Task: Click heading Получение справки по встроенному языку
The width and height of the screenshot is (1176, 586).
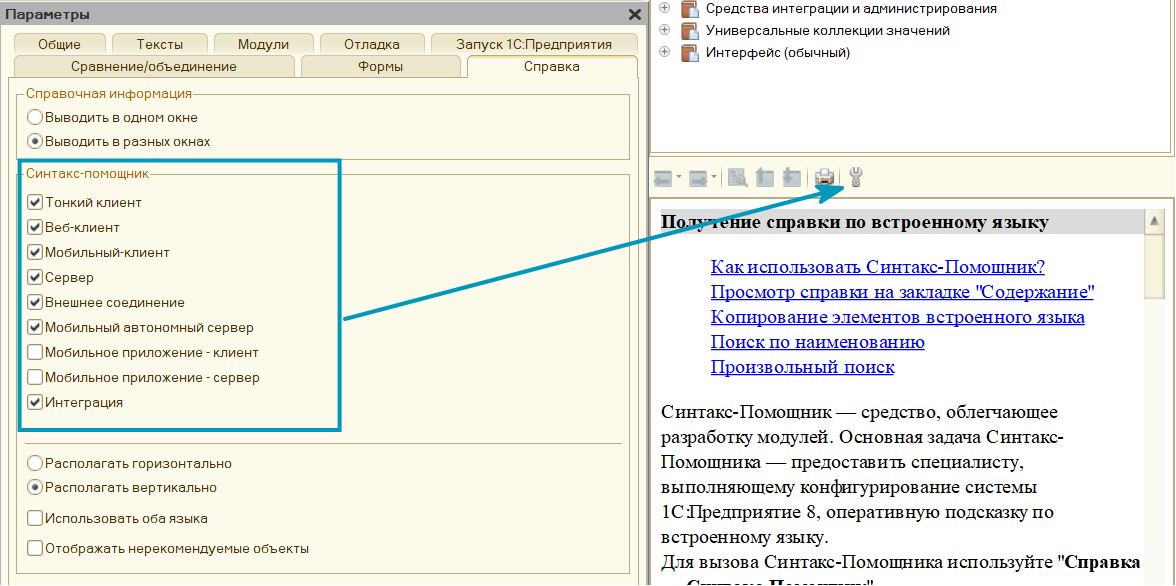Action: pyautogui.click(x=855, y=222)
